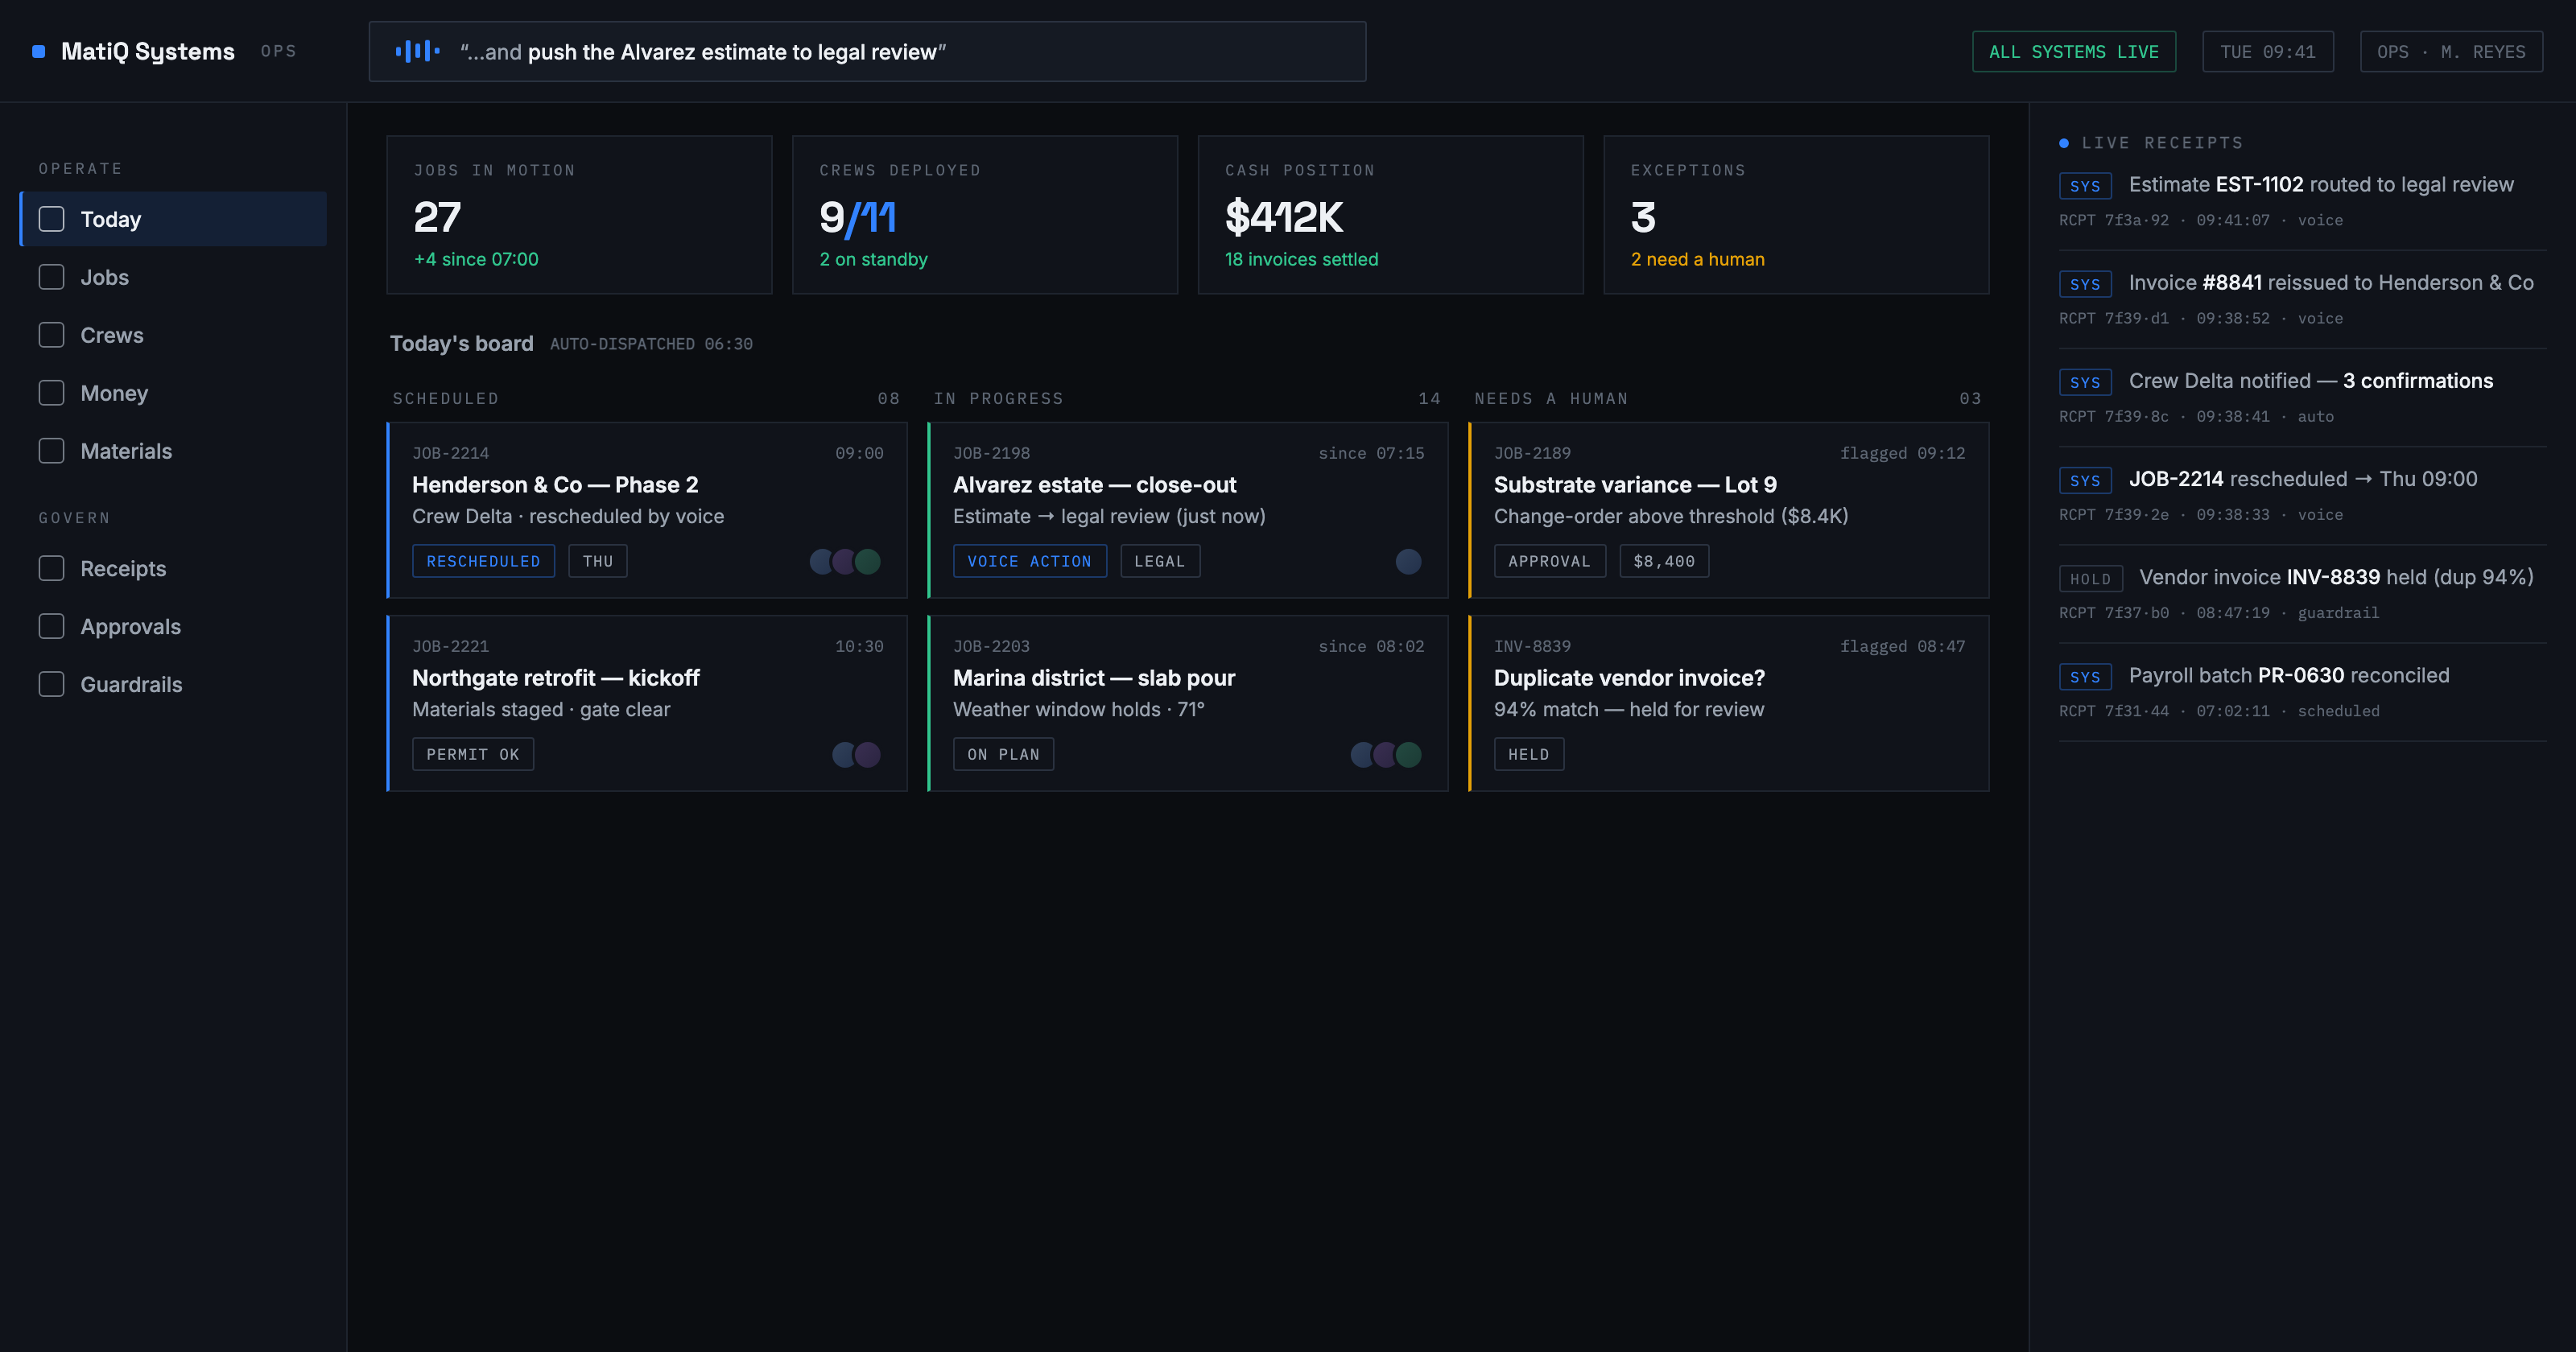The image size is (2576, 1352).
Task: Open Alvarez estate — close-out job card
Action: coord(1188,510)
